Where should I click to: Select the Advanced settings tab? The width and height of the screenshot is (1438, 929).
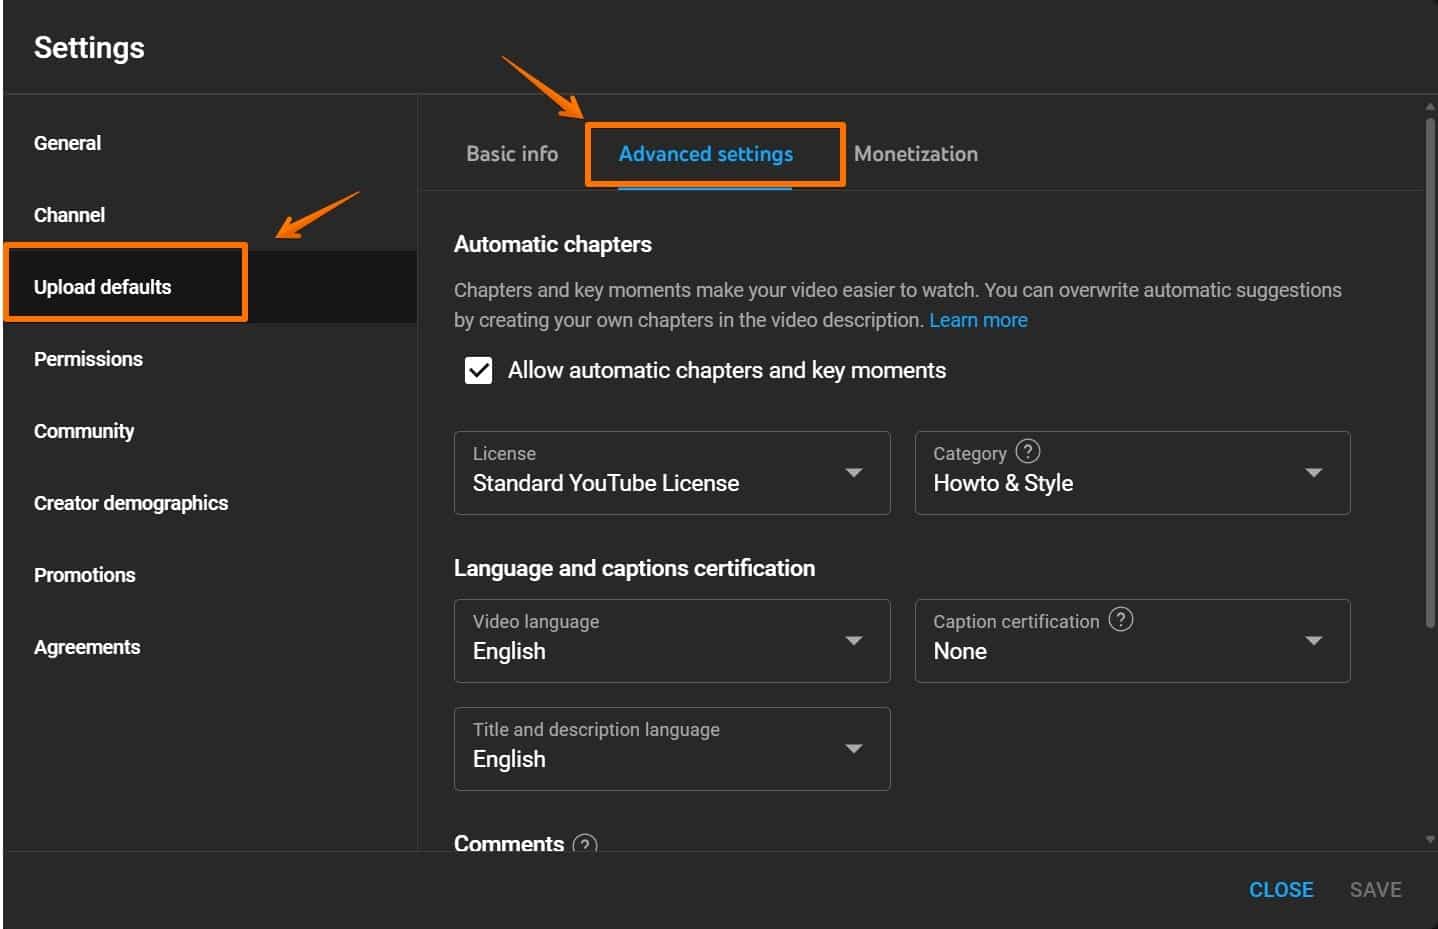705,154
